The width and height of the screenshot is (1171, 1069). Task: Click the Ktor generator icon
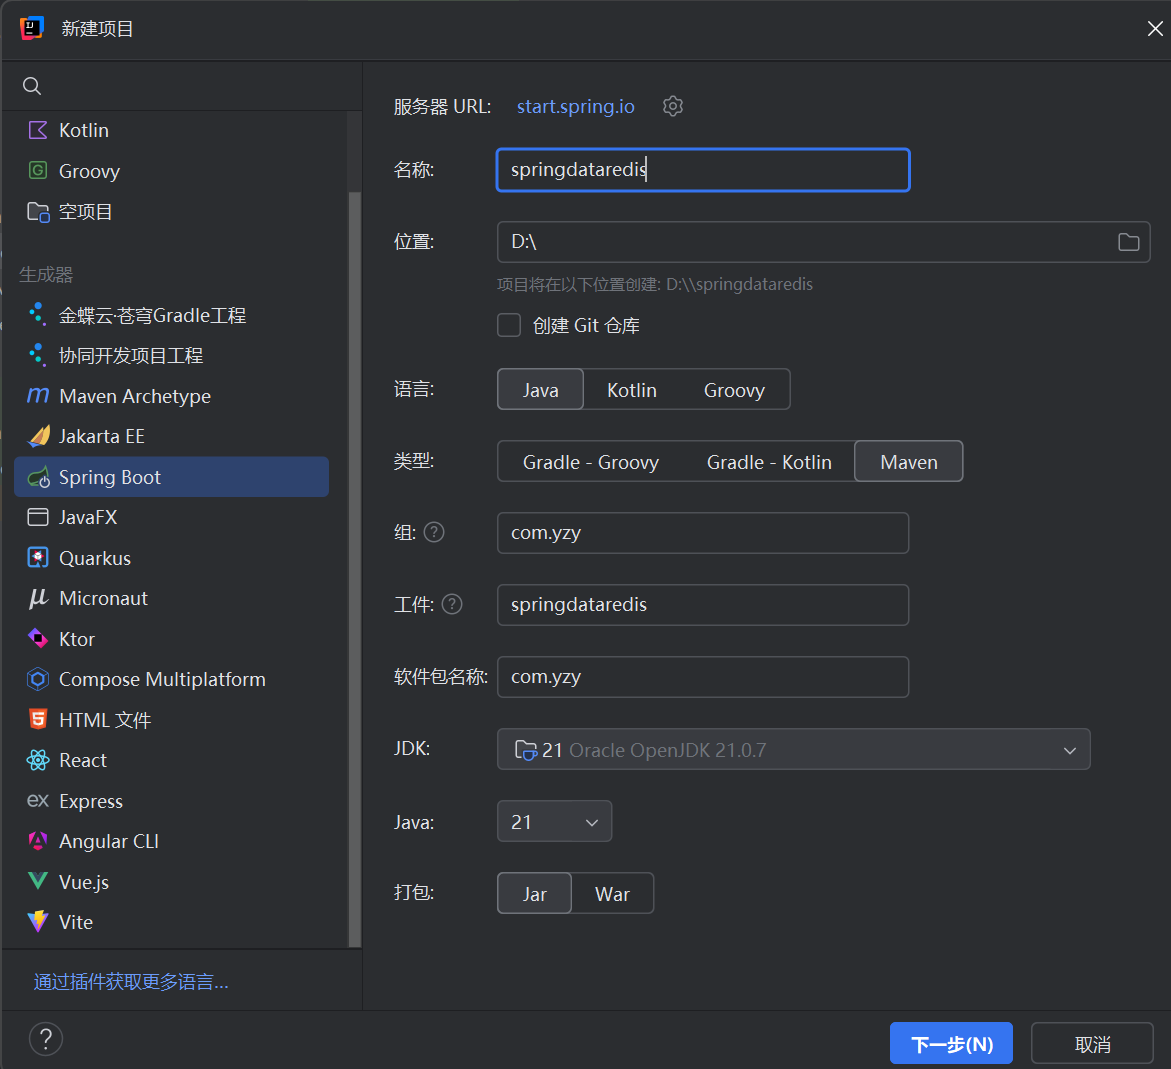(38, 639)
